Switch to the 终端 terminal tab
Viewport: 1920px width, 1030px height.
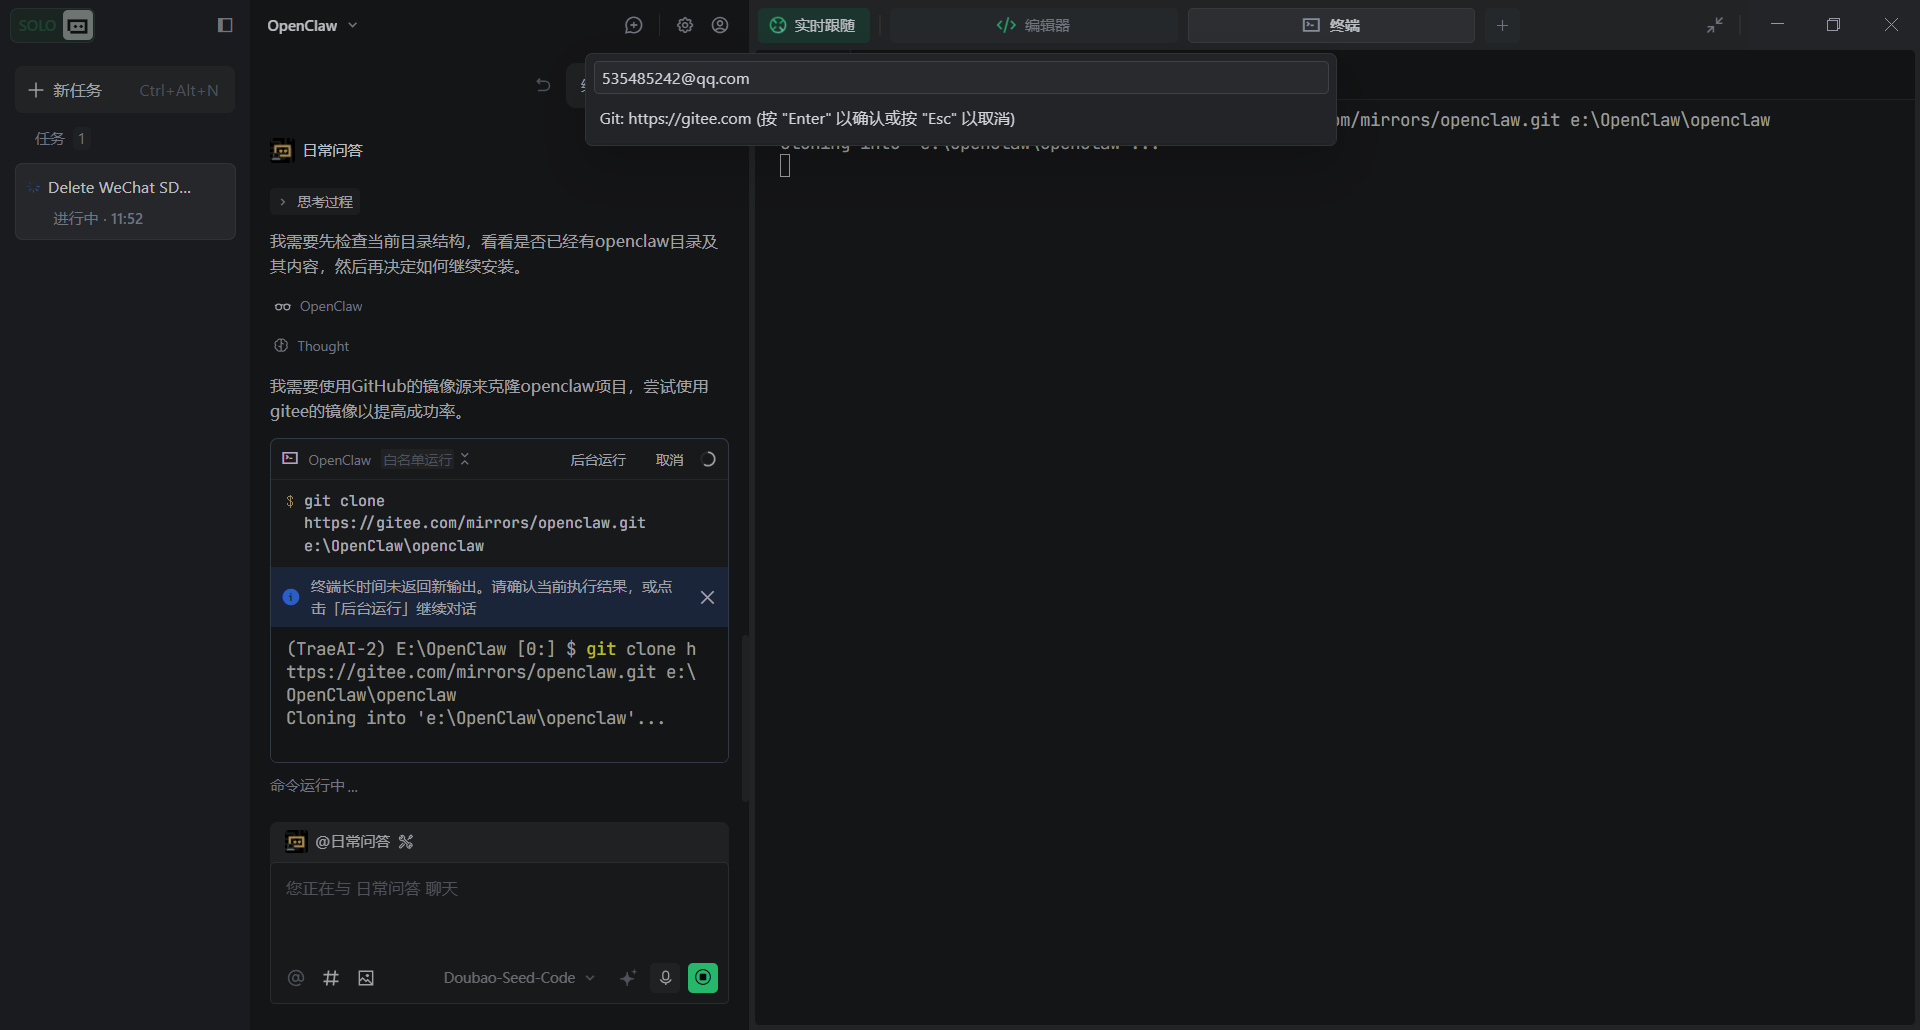1331,26
